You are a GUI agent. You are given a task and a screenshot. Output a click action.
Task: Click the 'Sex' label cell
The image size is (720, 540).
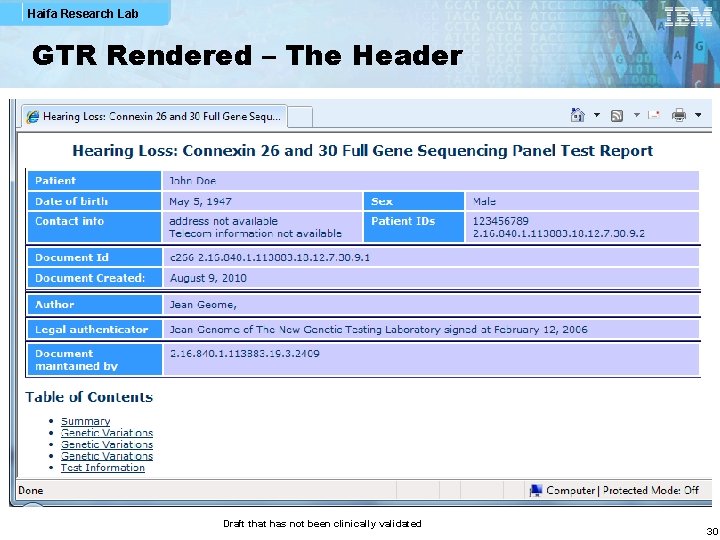coord(414,201)
